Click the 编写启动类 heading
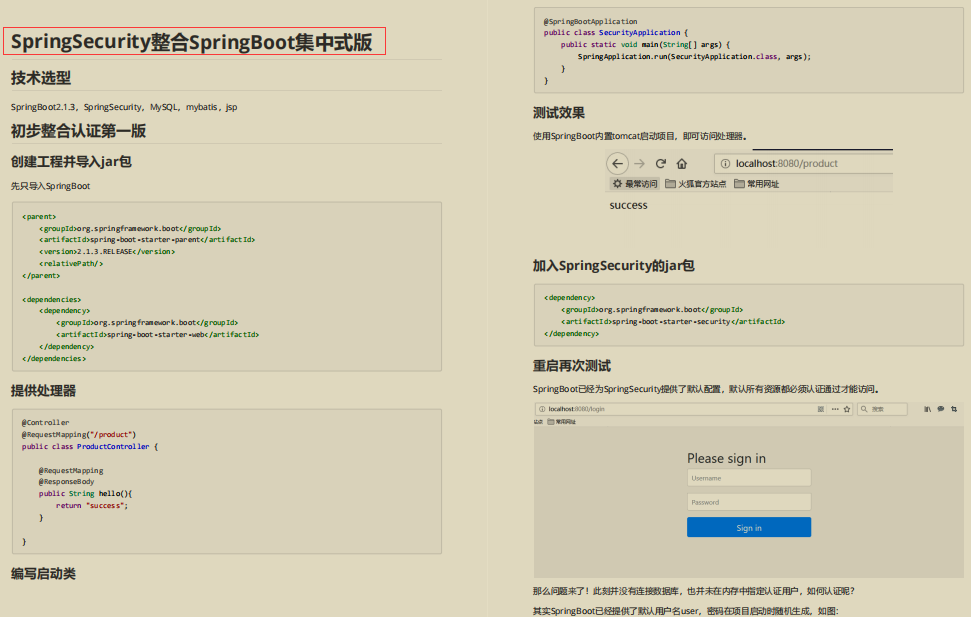 tap(43, 574)
